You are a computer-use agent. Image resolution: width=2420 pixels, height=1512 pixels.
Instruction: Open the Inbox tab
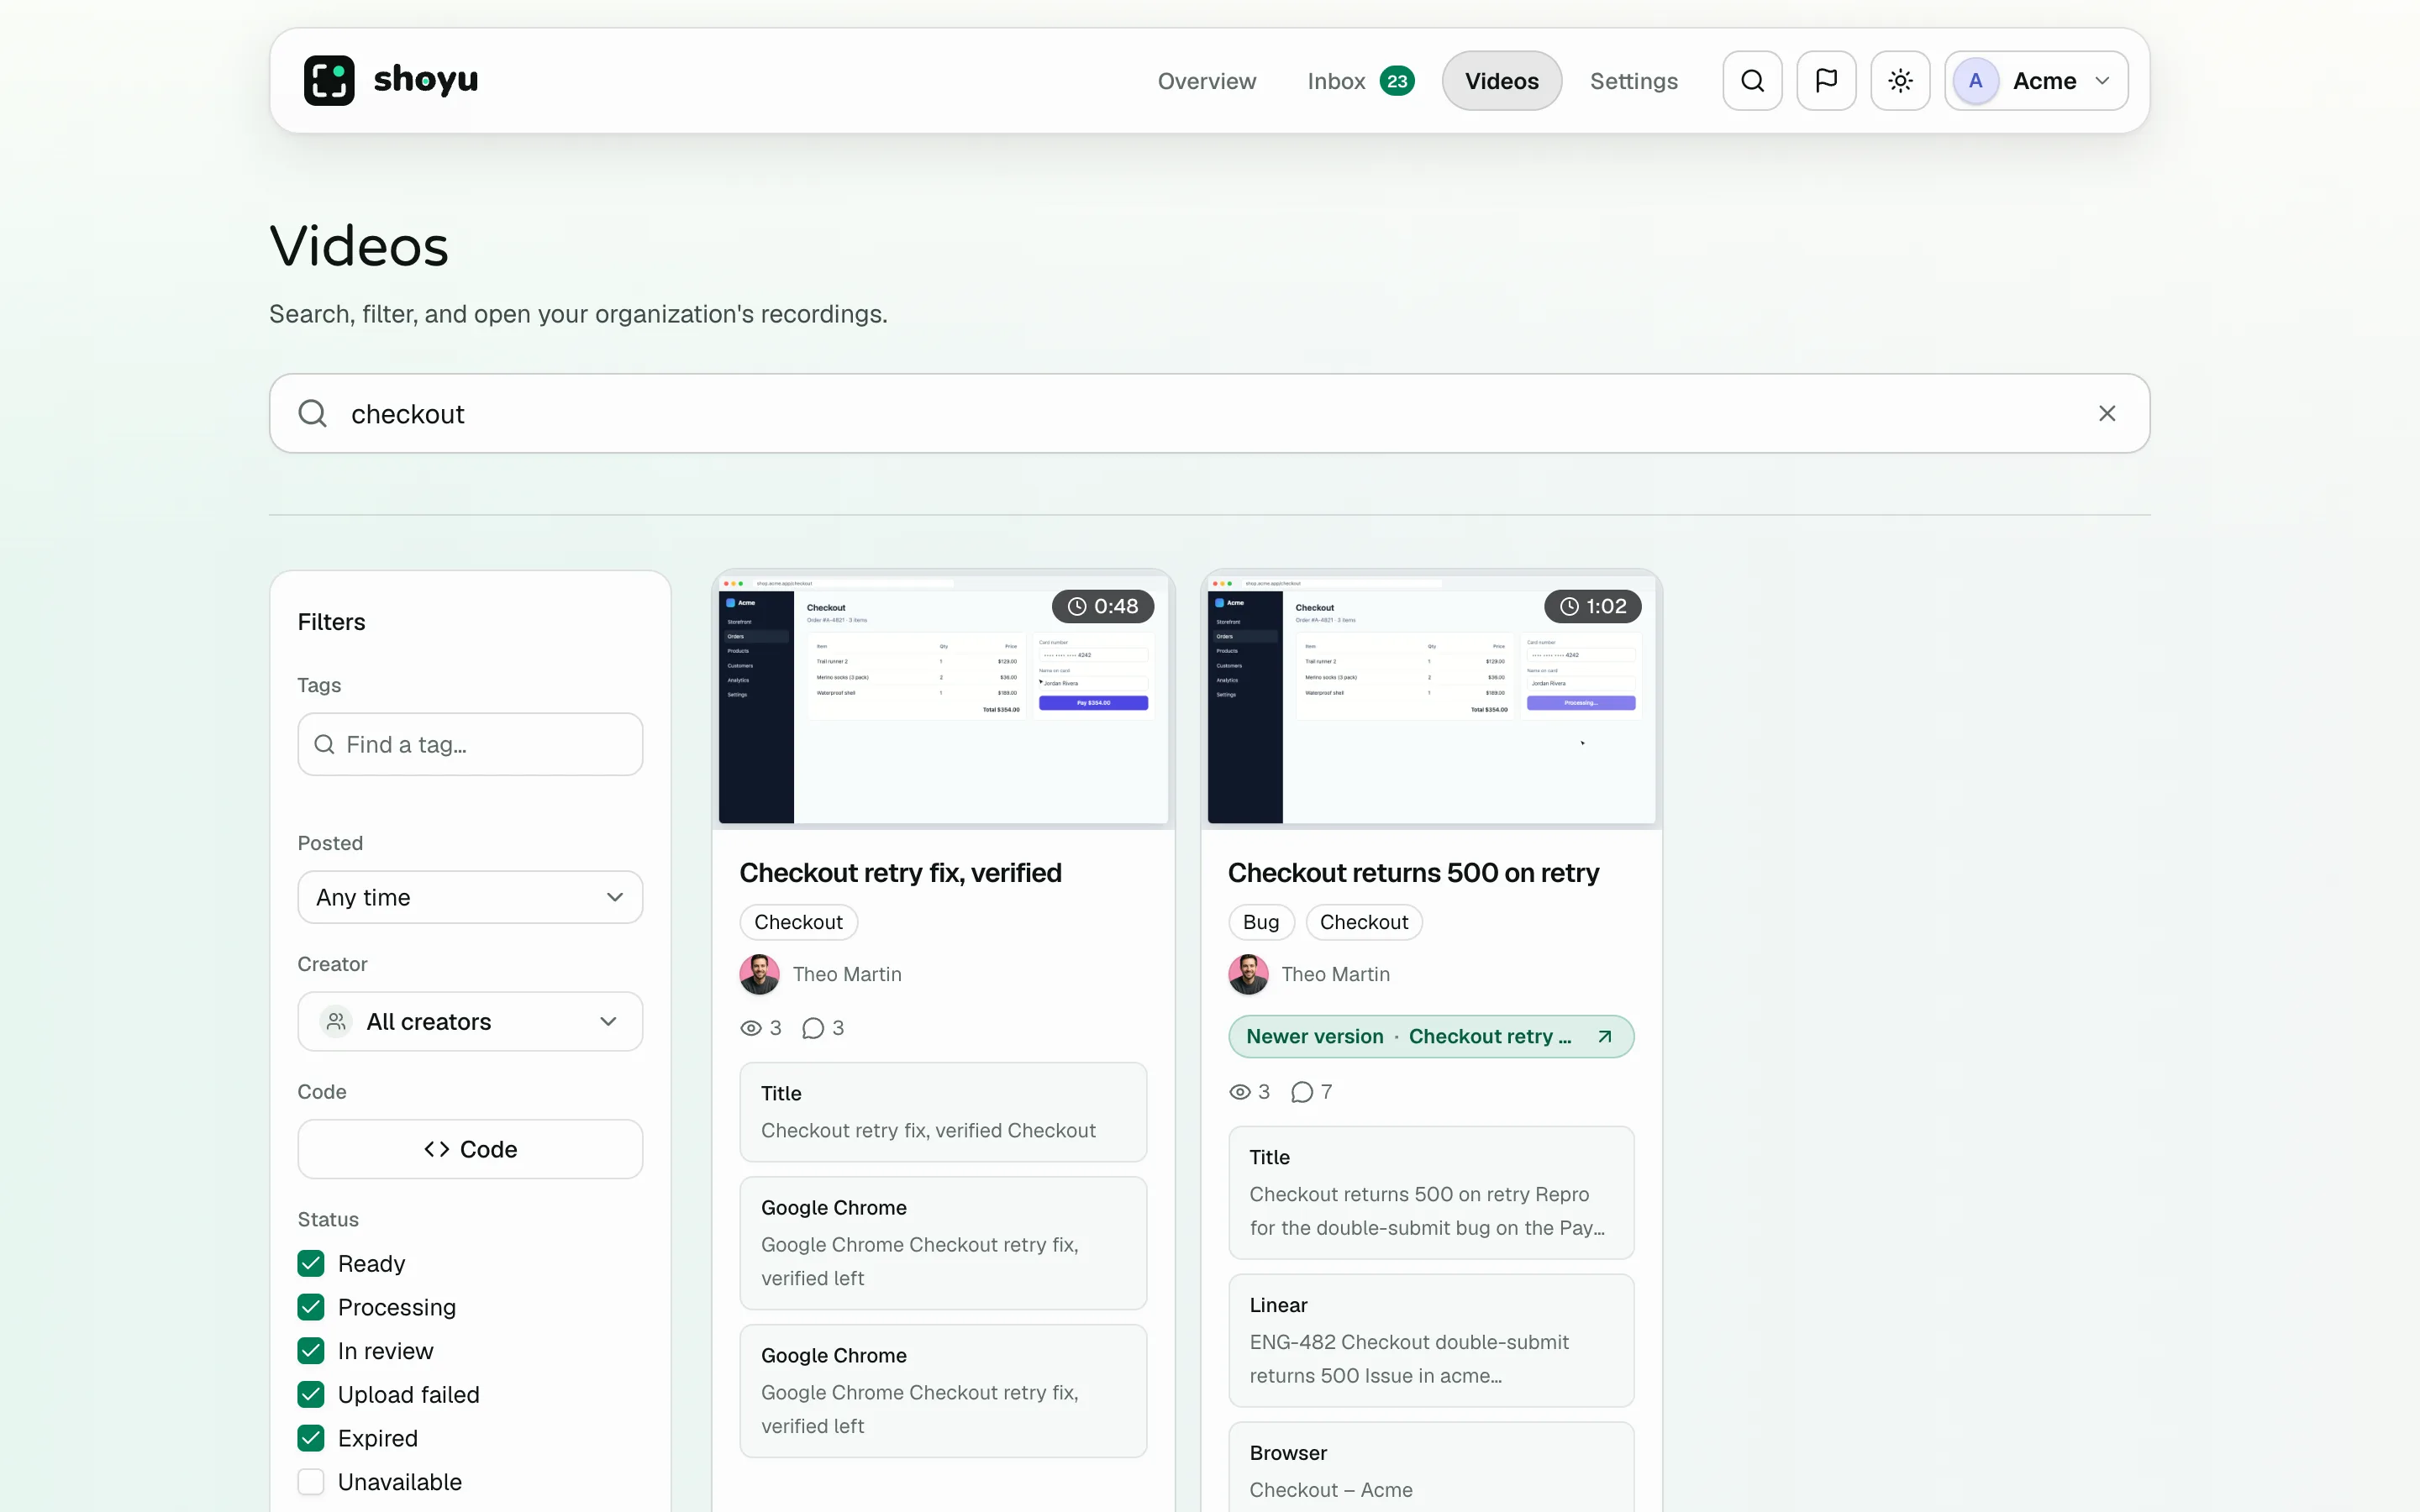coord(1360,81)
